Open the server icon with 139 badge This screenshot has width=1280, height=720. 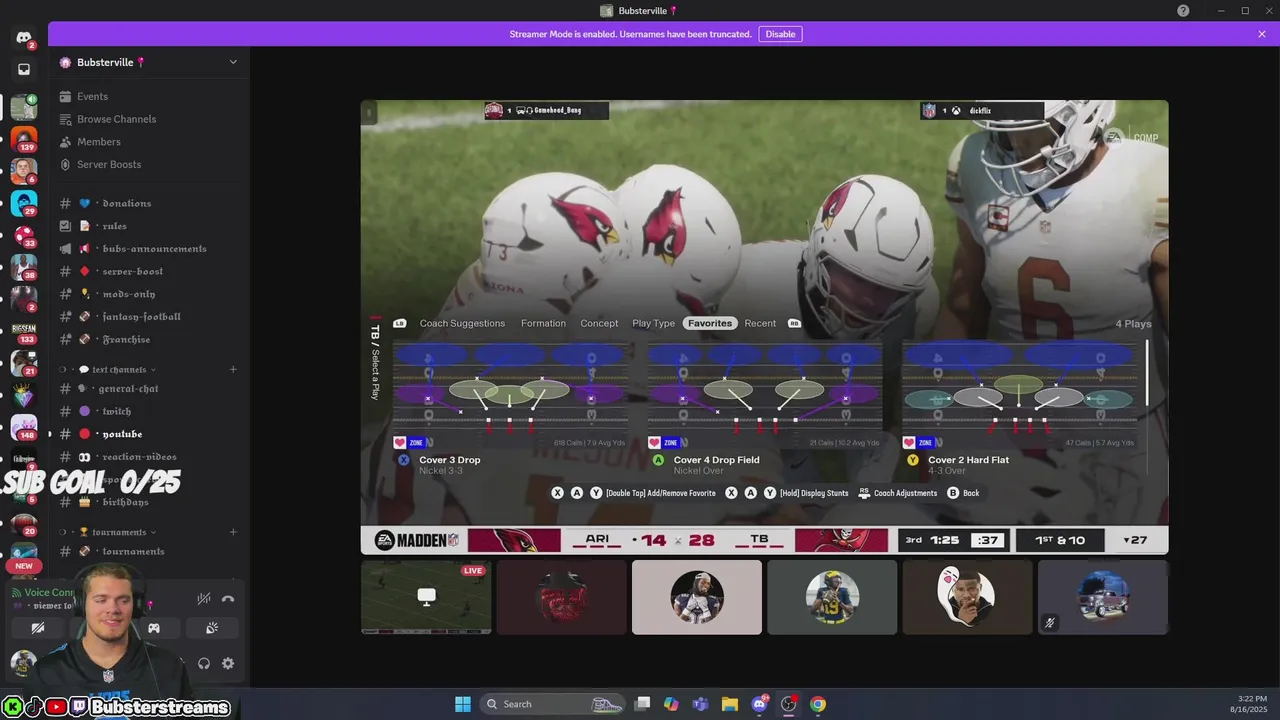pyautogui.click(x=24, y=138)
